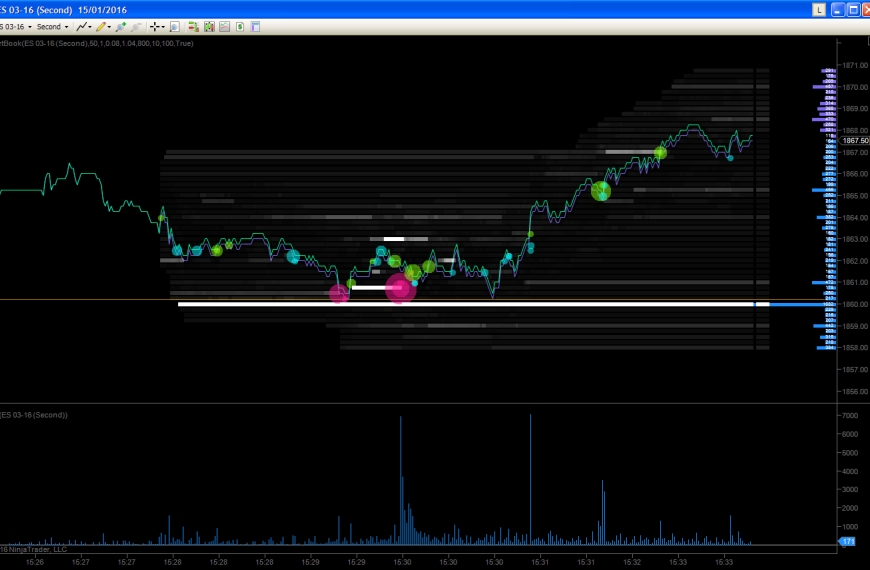Expand the ES 03-16 instrument dropdown
This screenshot has width=870, height=570.
pyautogui.click(x=29, y=27)
